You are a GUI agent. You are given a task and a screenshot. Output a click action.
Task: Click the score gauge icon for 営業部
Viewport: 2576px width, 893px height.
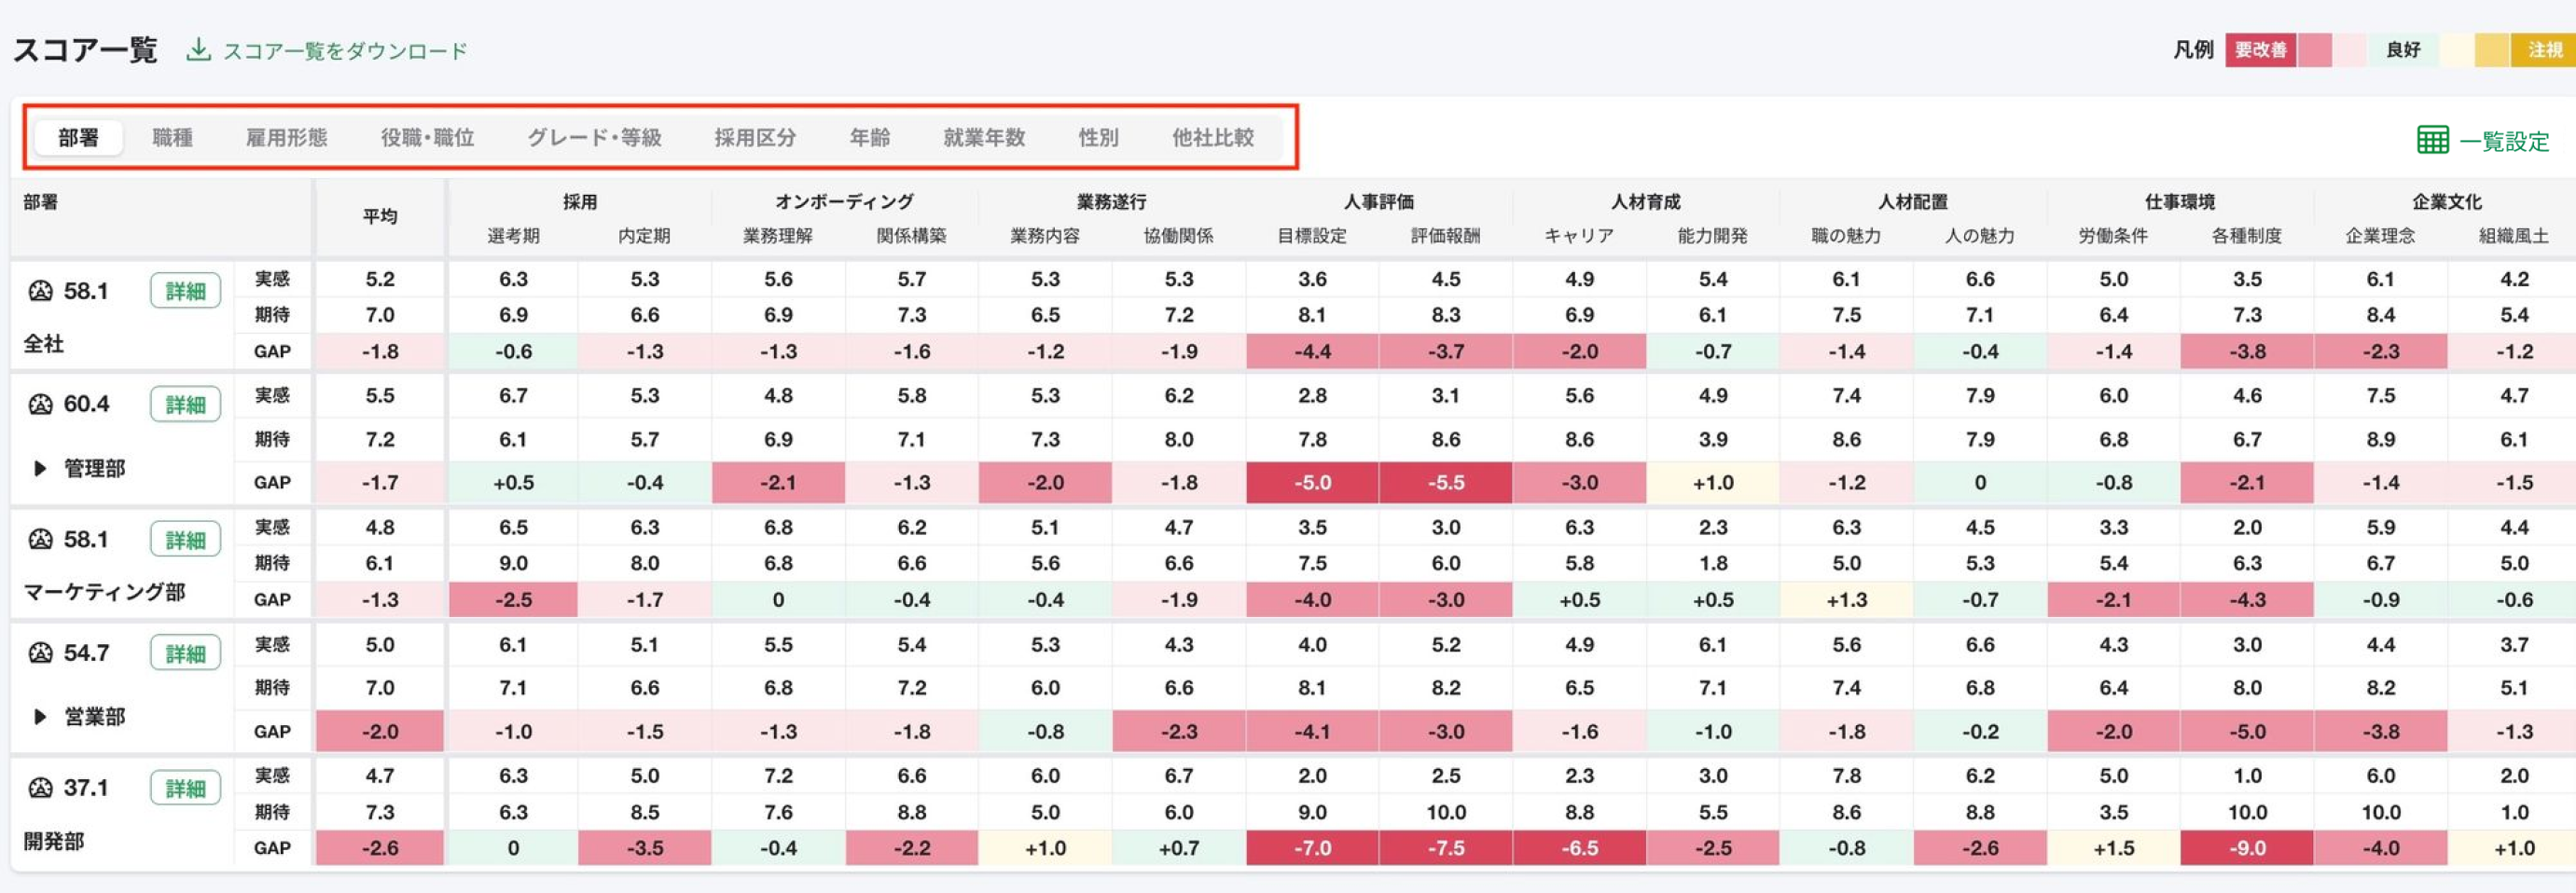40,653
